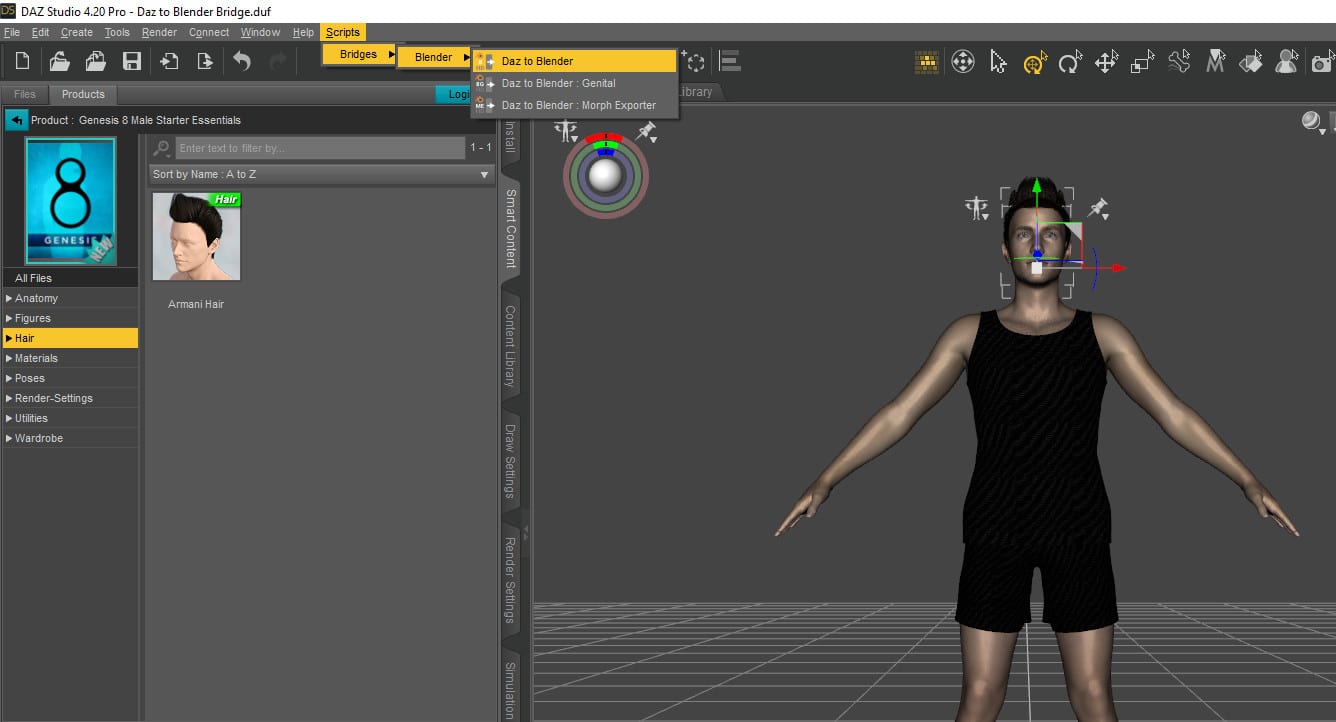
Task: Click the Export icon
Action: 204,62
